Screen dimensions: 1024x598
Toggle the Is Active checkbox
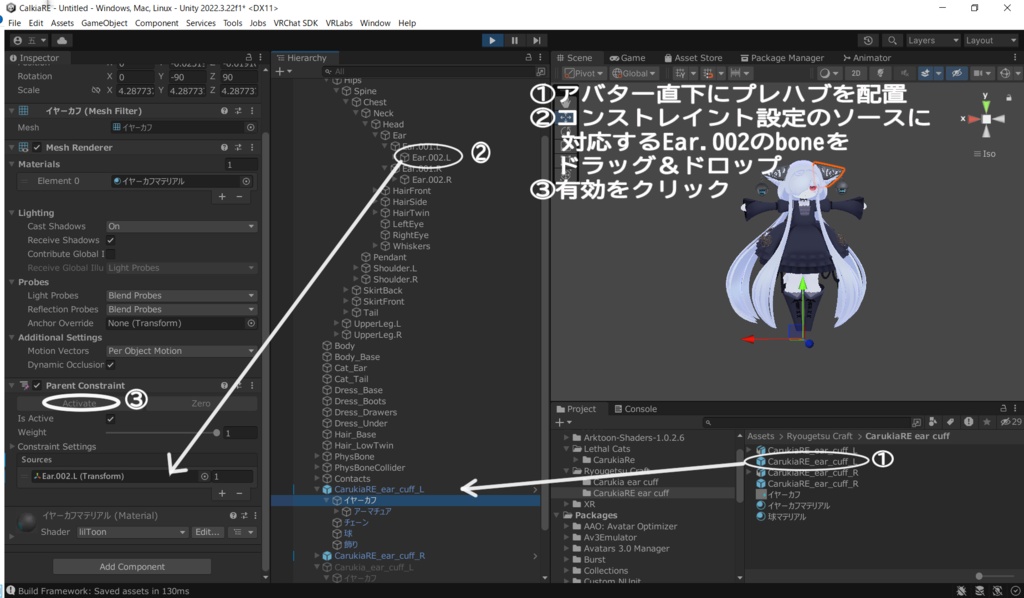pyautogui.click(x=110, y=418)
